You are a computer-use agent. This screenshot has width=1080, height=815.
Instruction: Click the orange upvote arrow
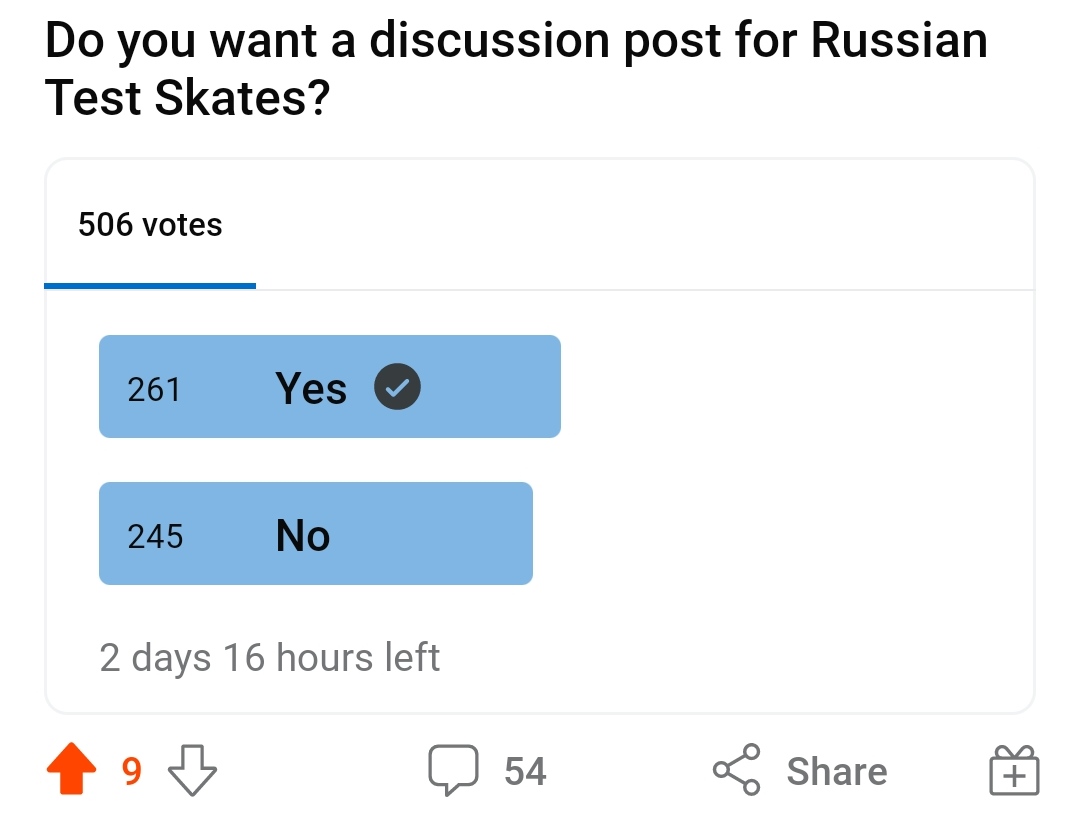click(x=72, y=771)
